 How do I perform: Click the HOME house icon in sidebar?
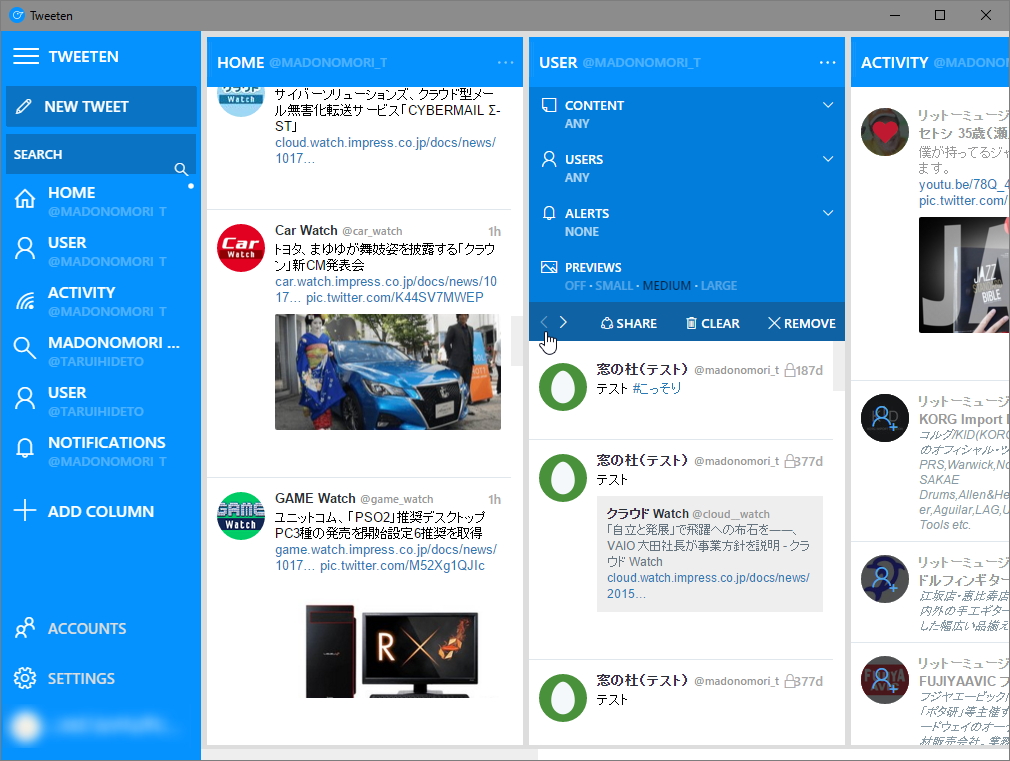pos(25,198)
